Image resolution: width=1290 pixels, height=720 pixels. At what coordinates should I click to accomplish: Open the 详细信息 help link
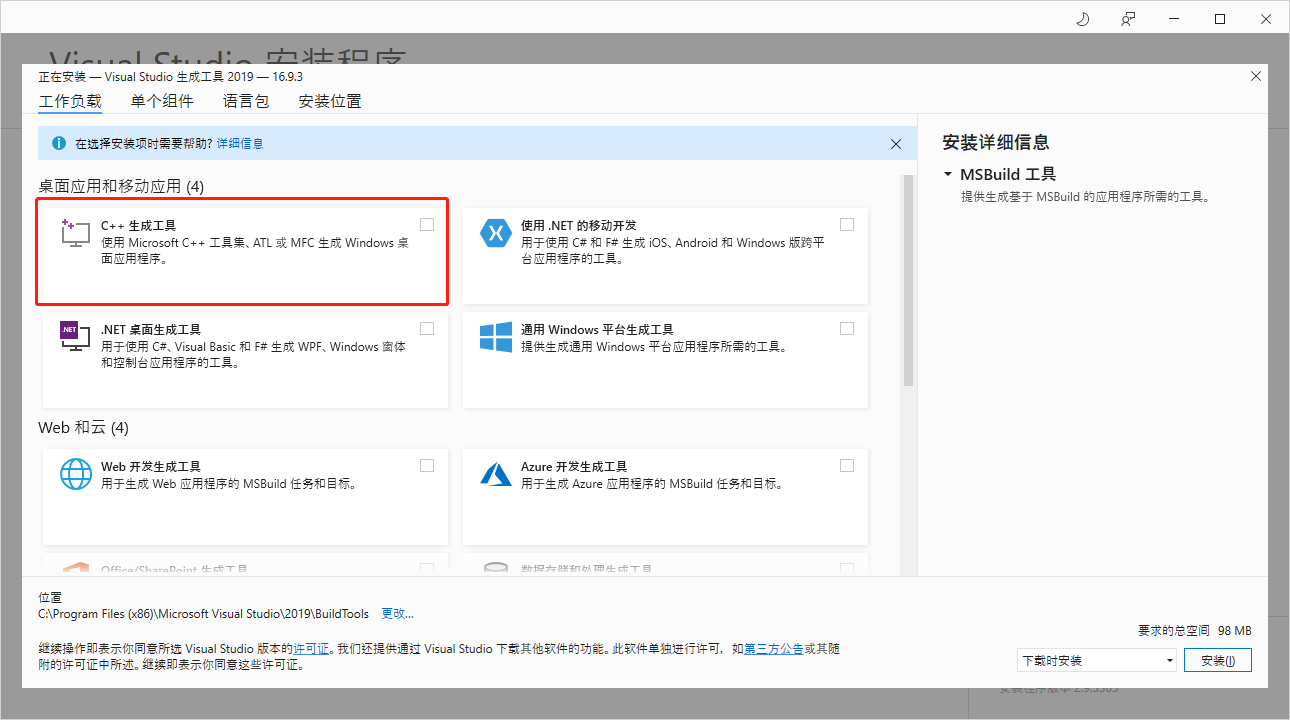(240, 144)
